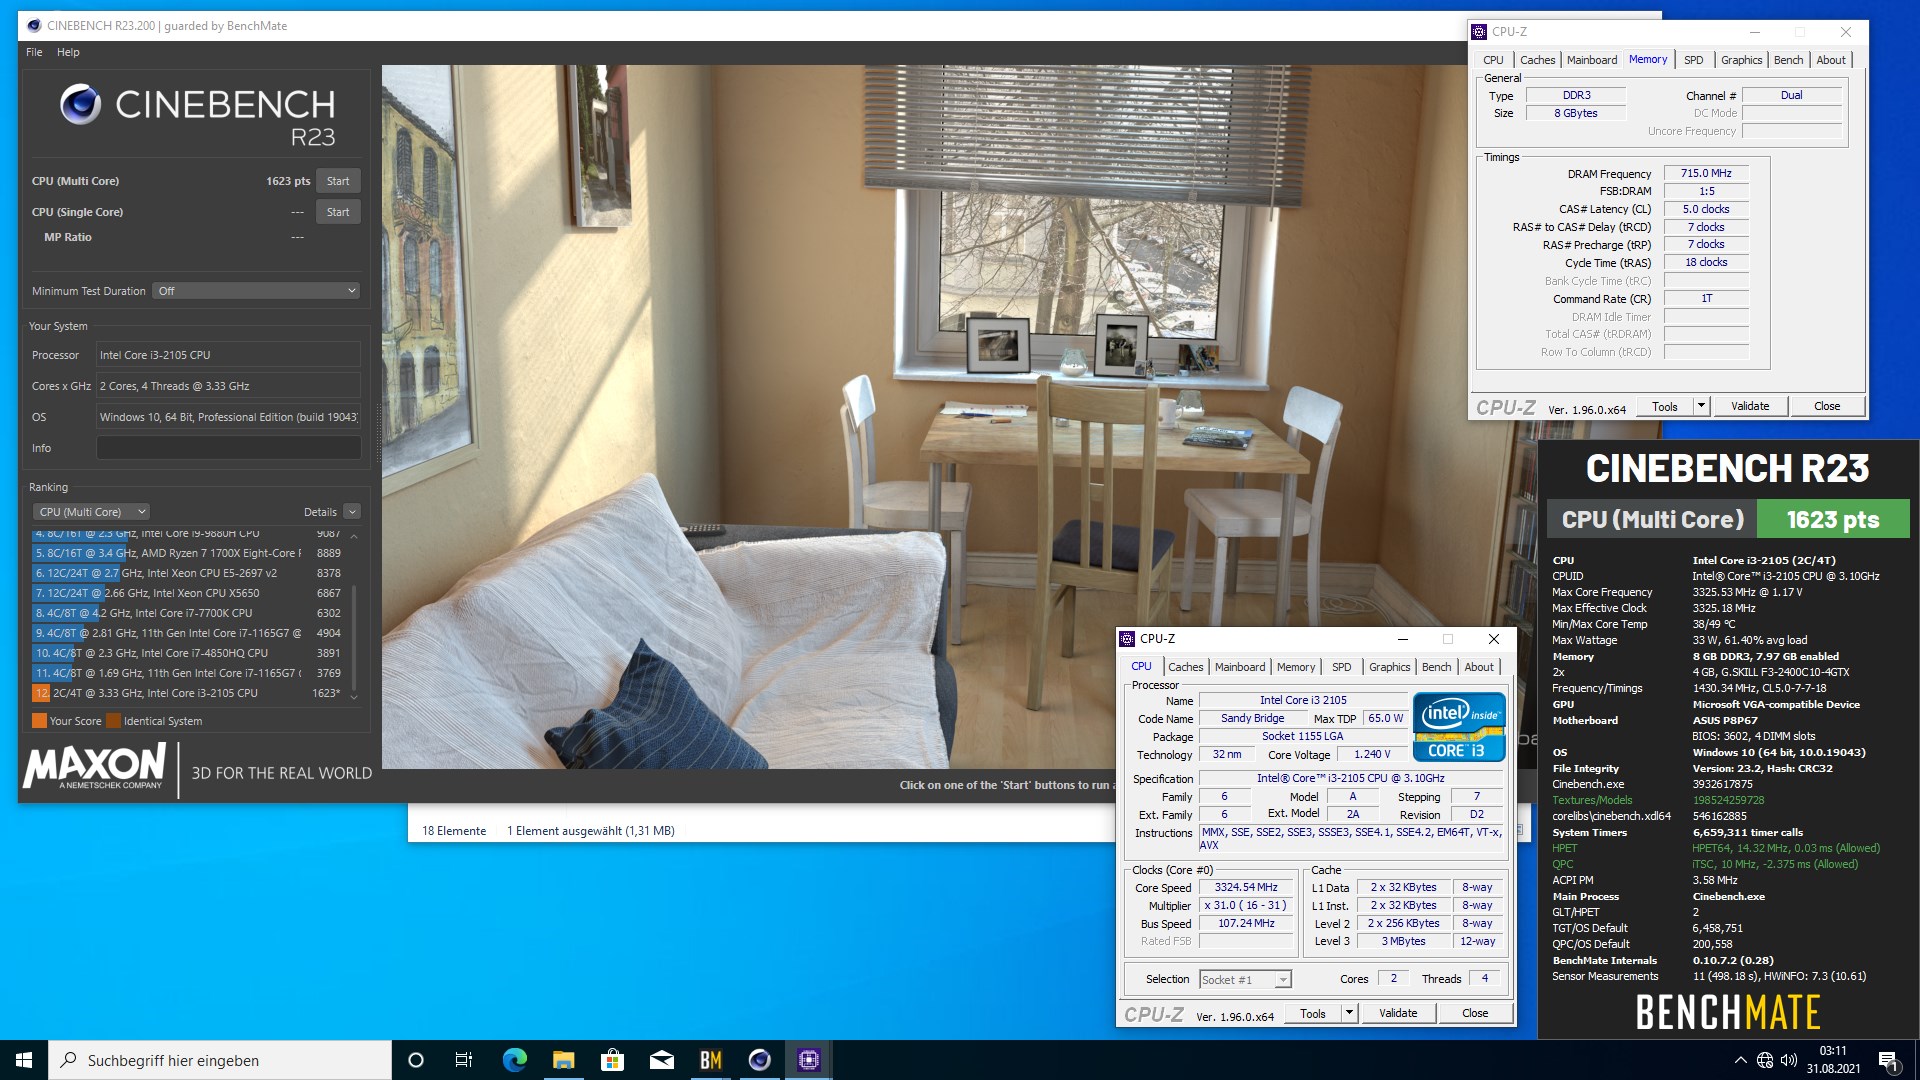This screenshot has height=1080, width=1920.
Task: Switch to Caches tab in upper CPU-Z
Action: (1537, 60)
